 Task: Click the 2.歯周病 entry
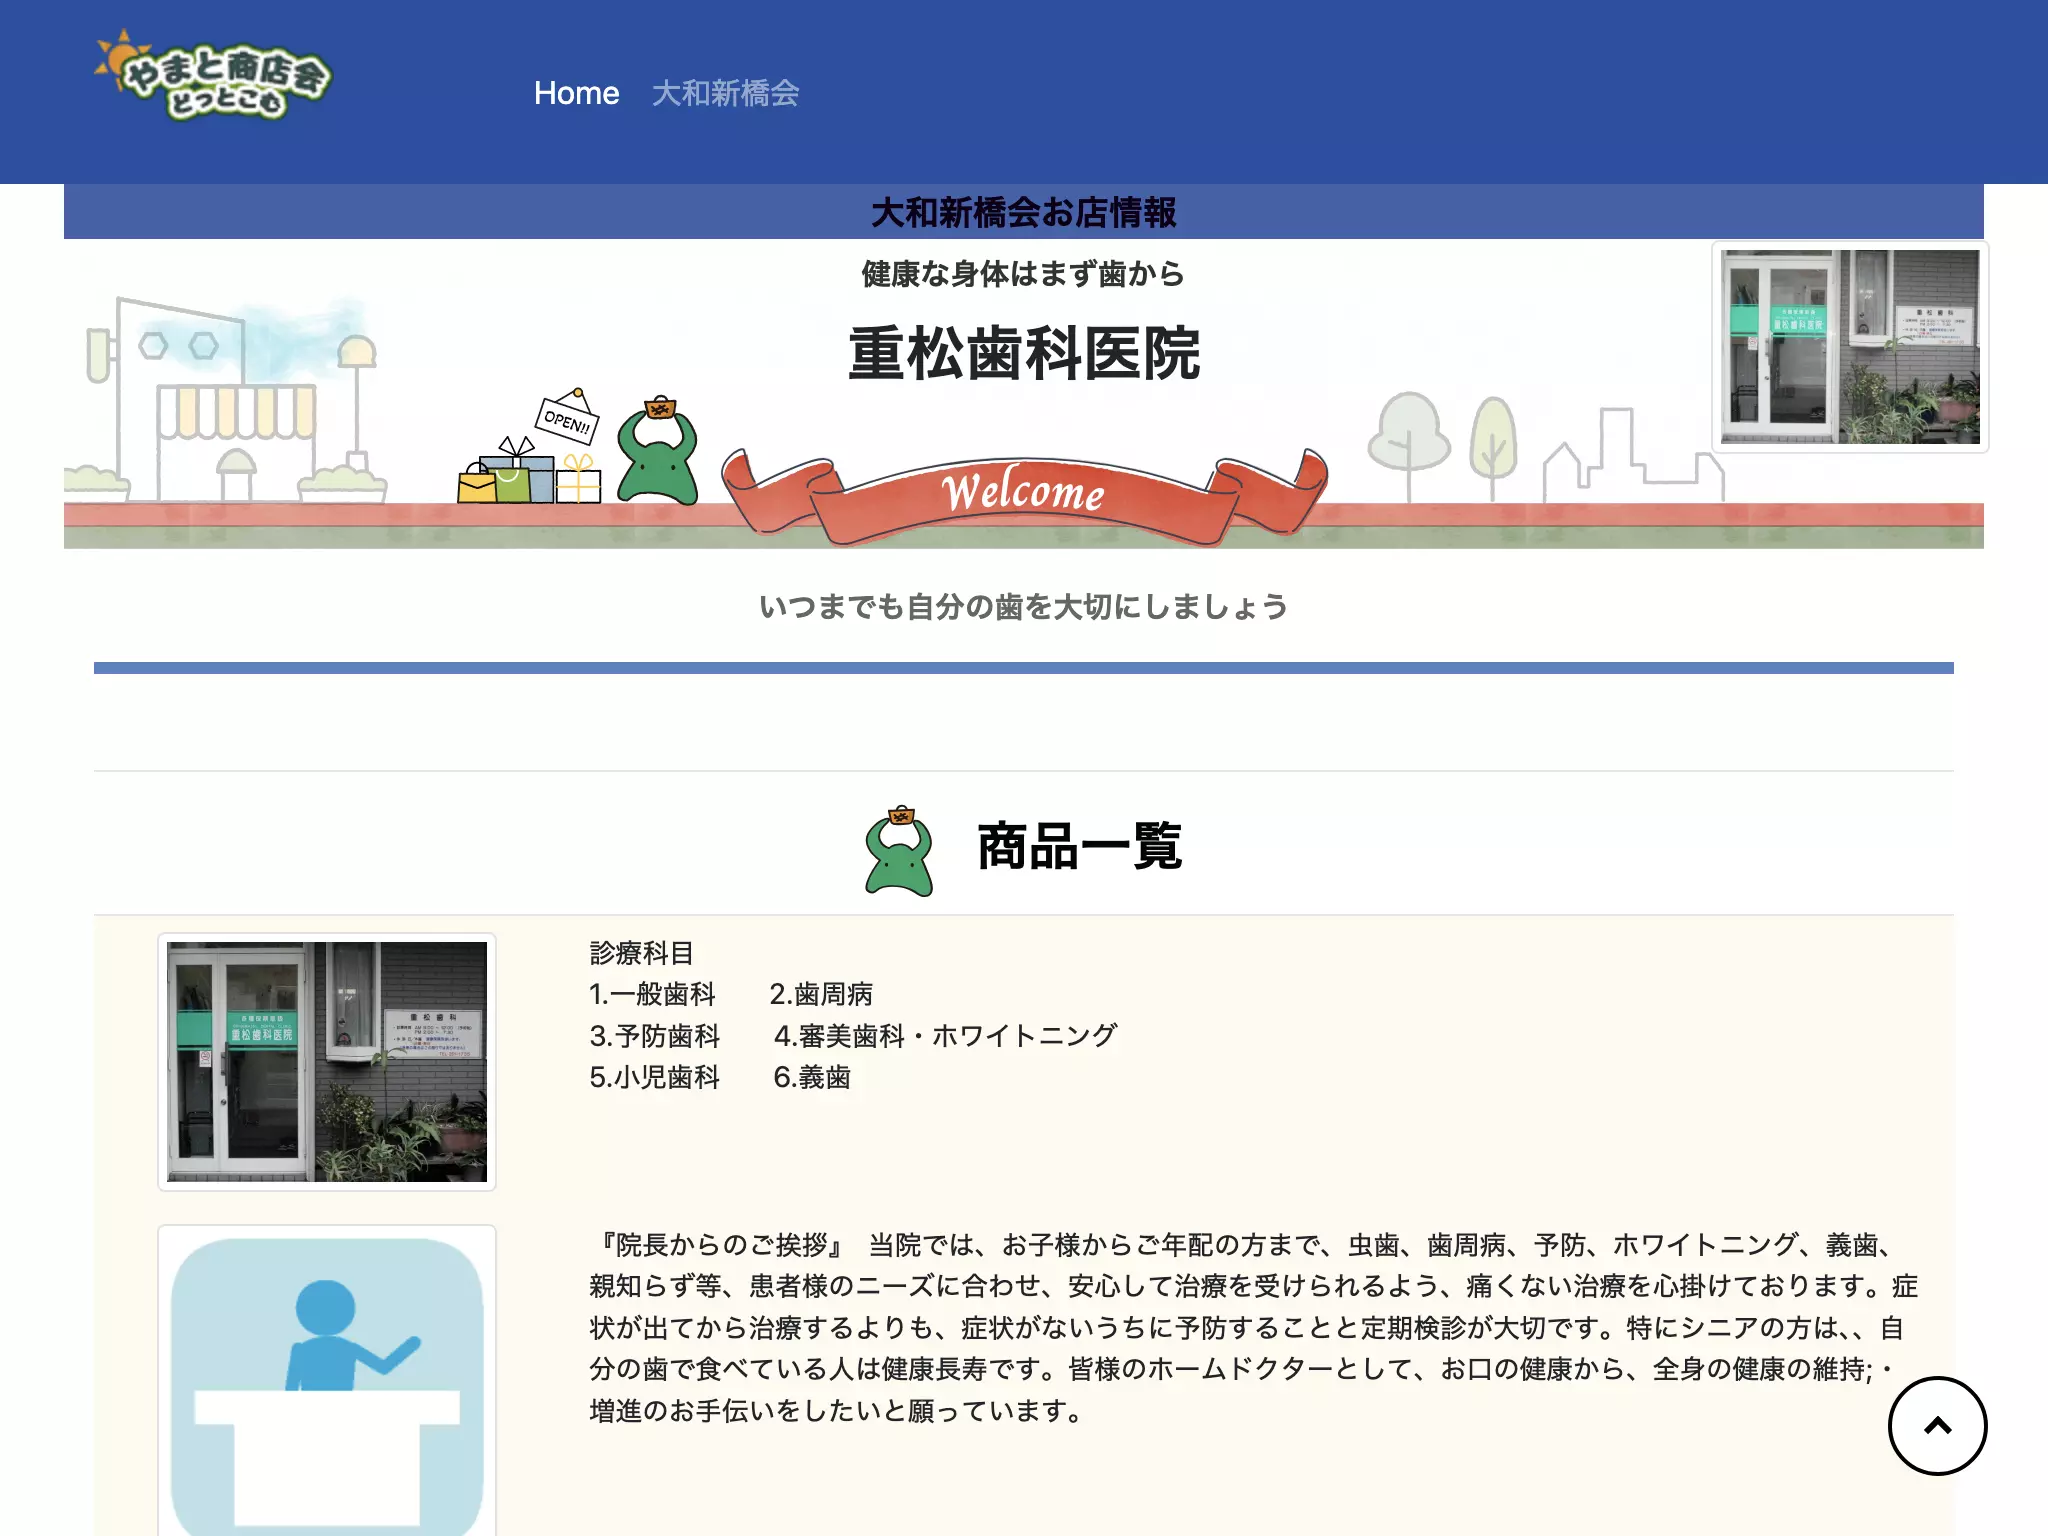821,994
